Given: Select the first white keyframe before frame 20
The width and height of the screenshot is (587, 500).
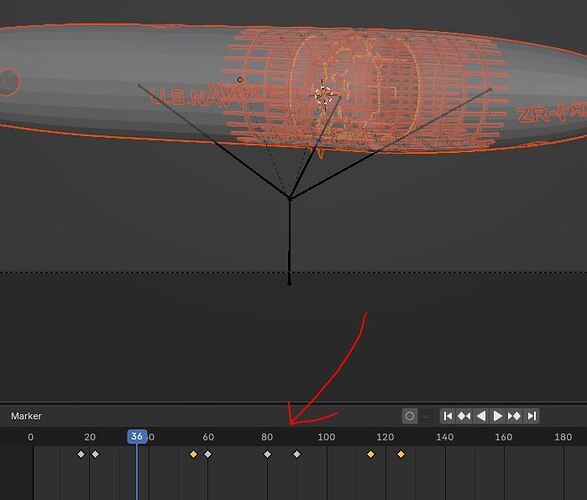Looking at the screenshot, I should coord(81,454).
